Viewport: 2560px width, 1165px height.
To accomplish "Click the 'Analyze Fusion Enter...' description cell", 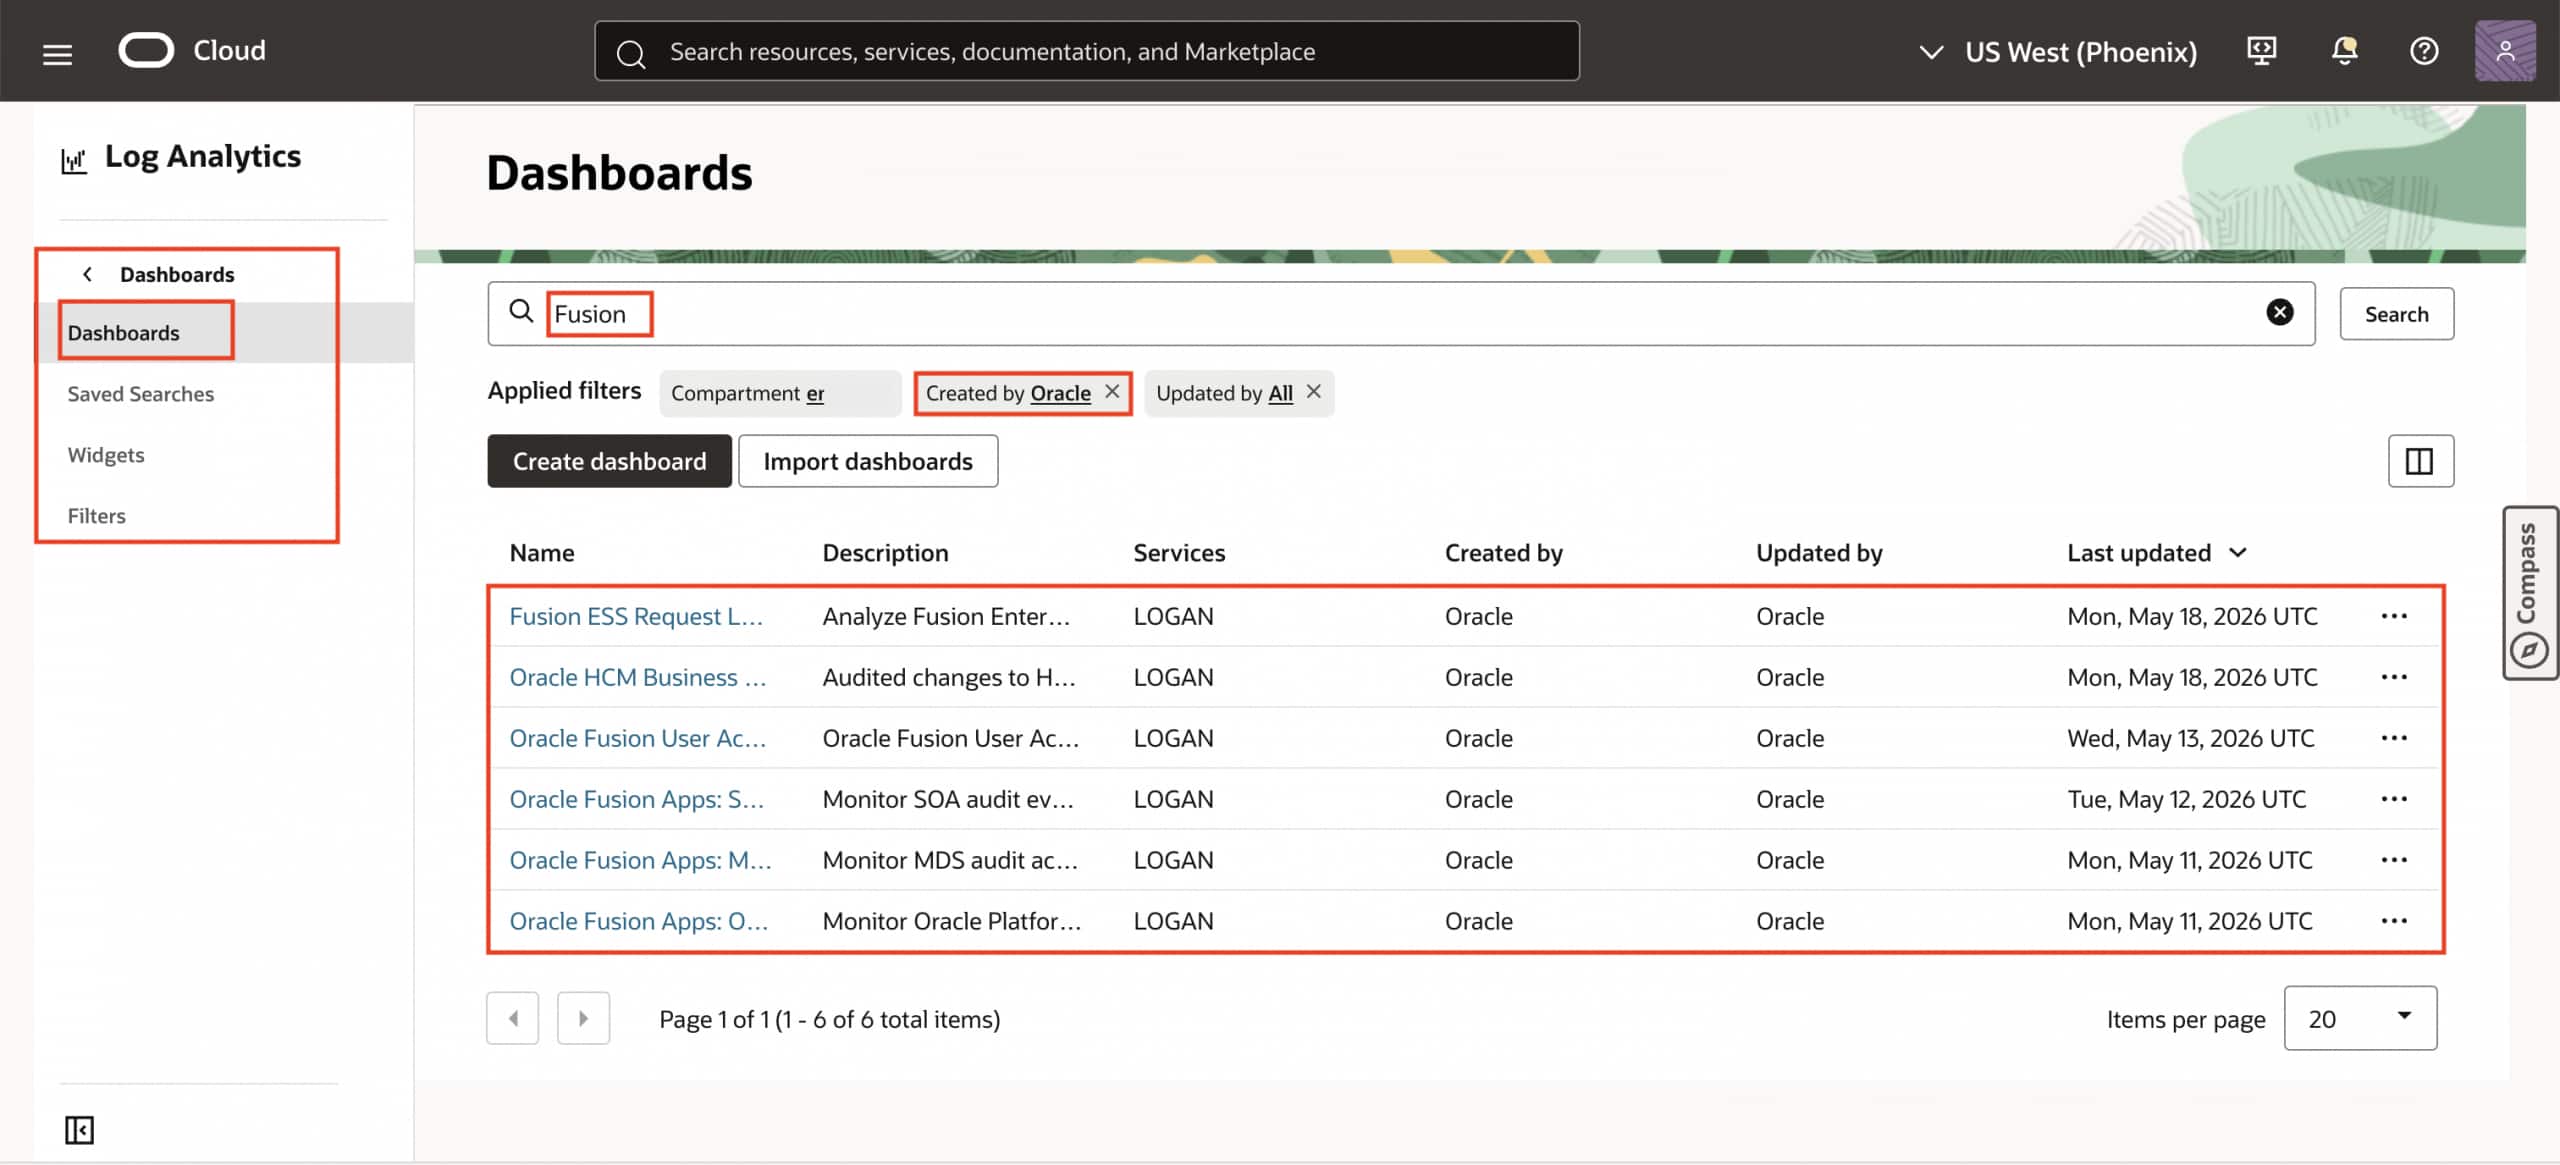I will (946, 616).
